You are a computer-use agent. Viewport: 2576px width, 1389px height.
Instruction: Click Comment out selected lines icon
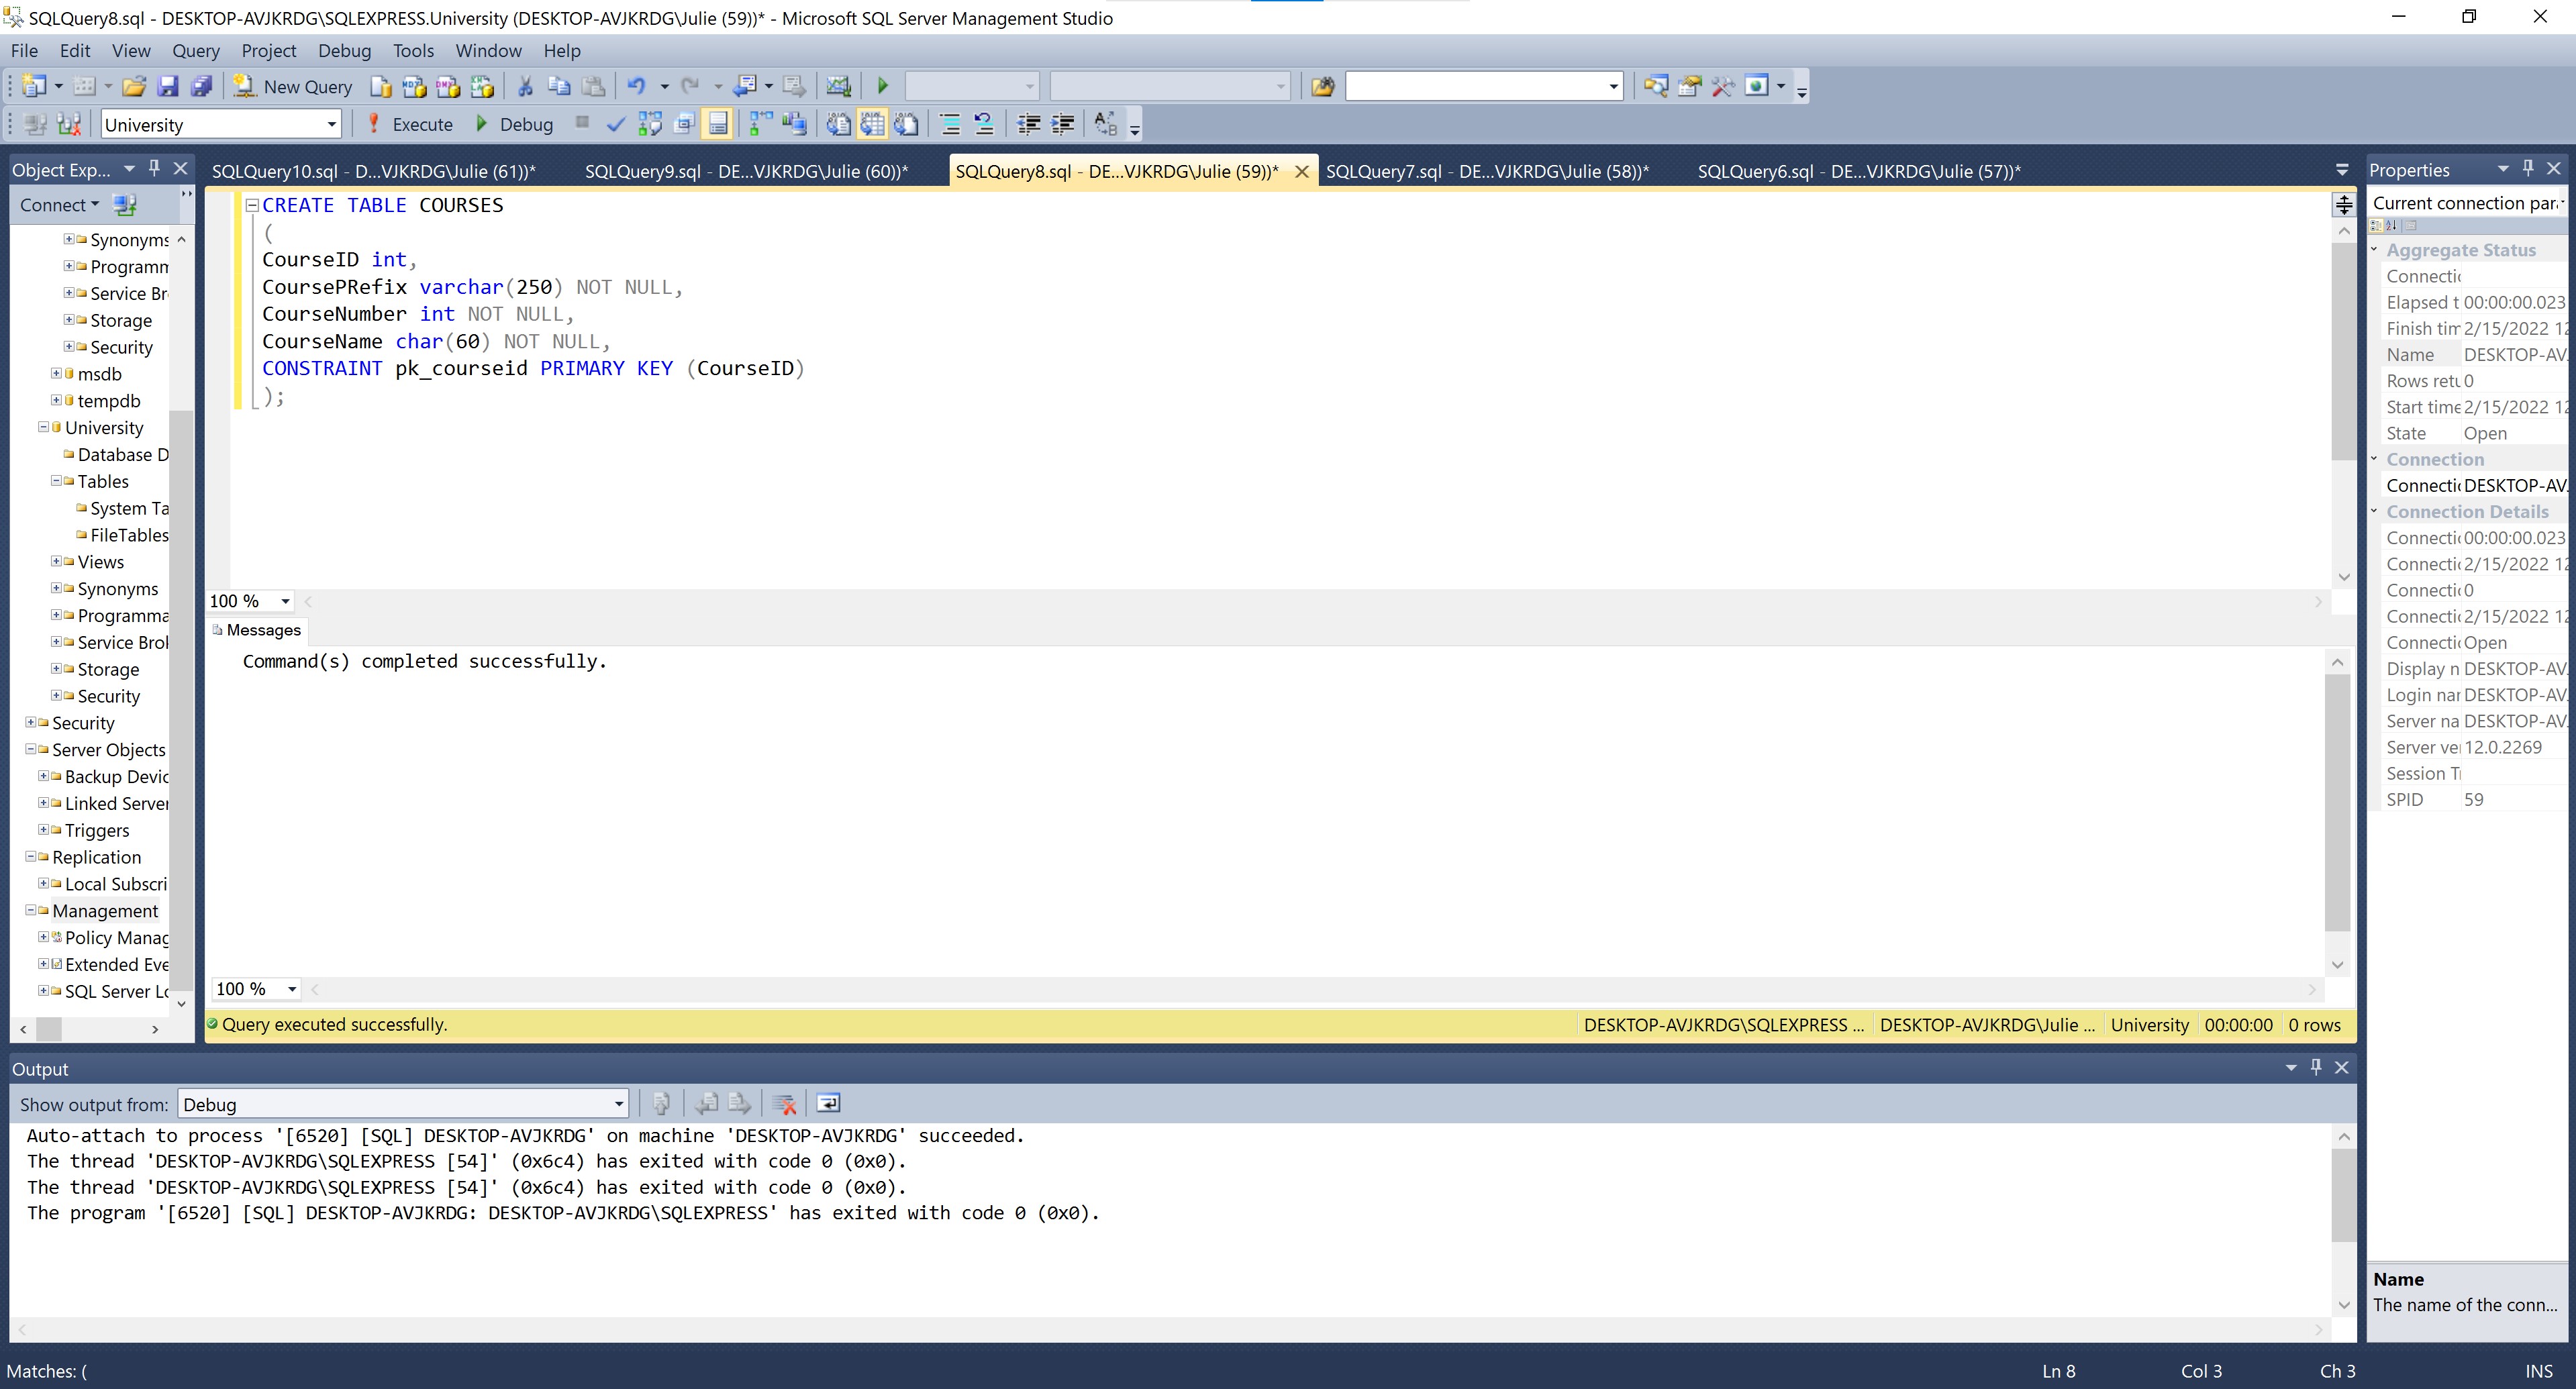pos(950,125)
